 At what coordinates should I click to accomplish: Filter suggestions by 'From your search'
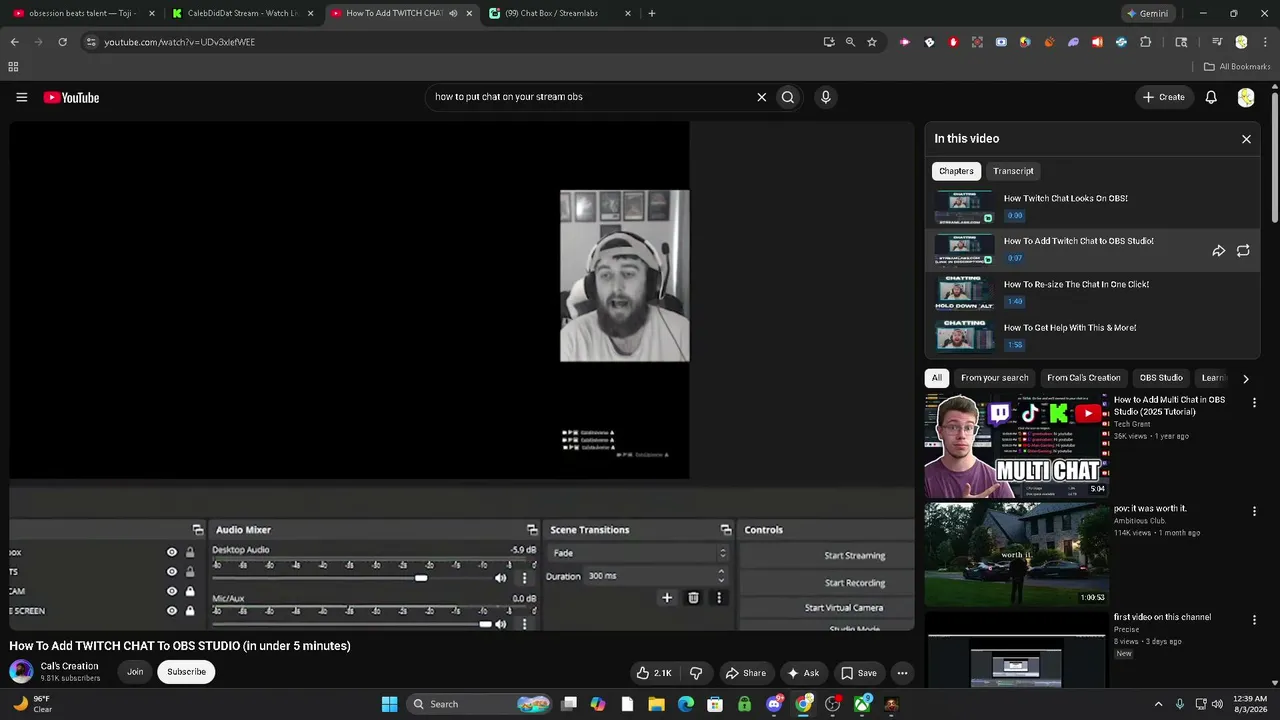994,378
